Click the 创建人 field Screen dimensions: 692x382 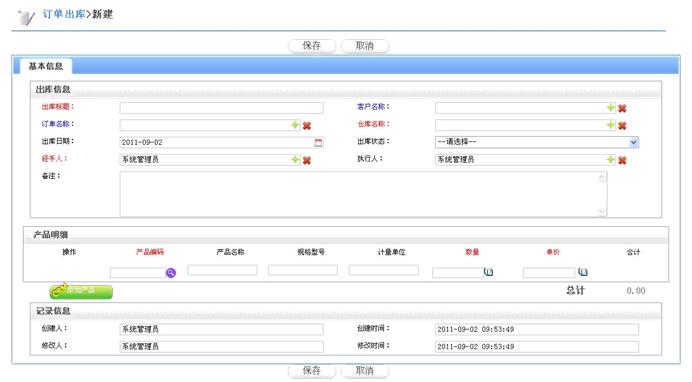(222, 329)
